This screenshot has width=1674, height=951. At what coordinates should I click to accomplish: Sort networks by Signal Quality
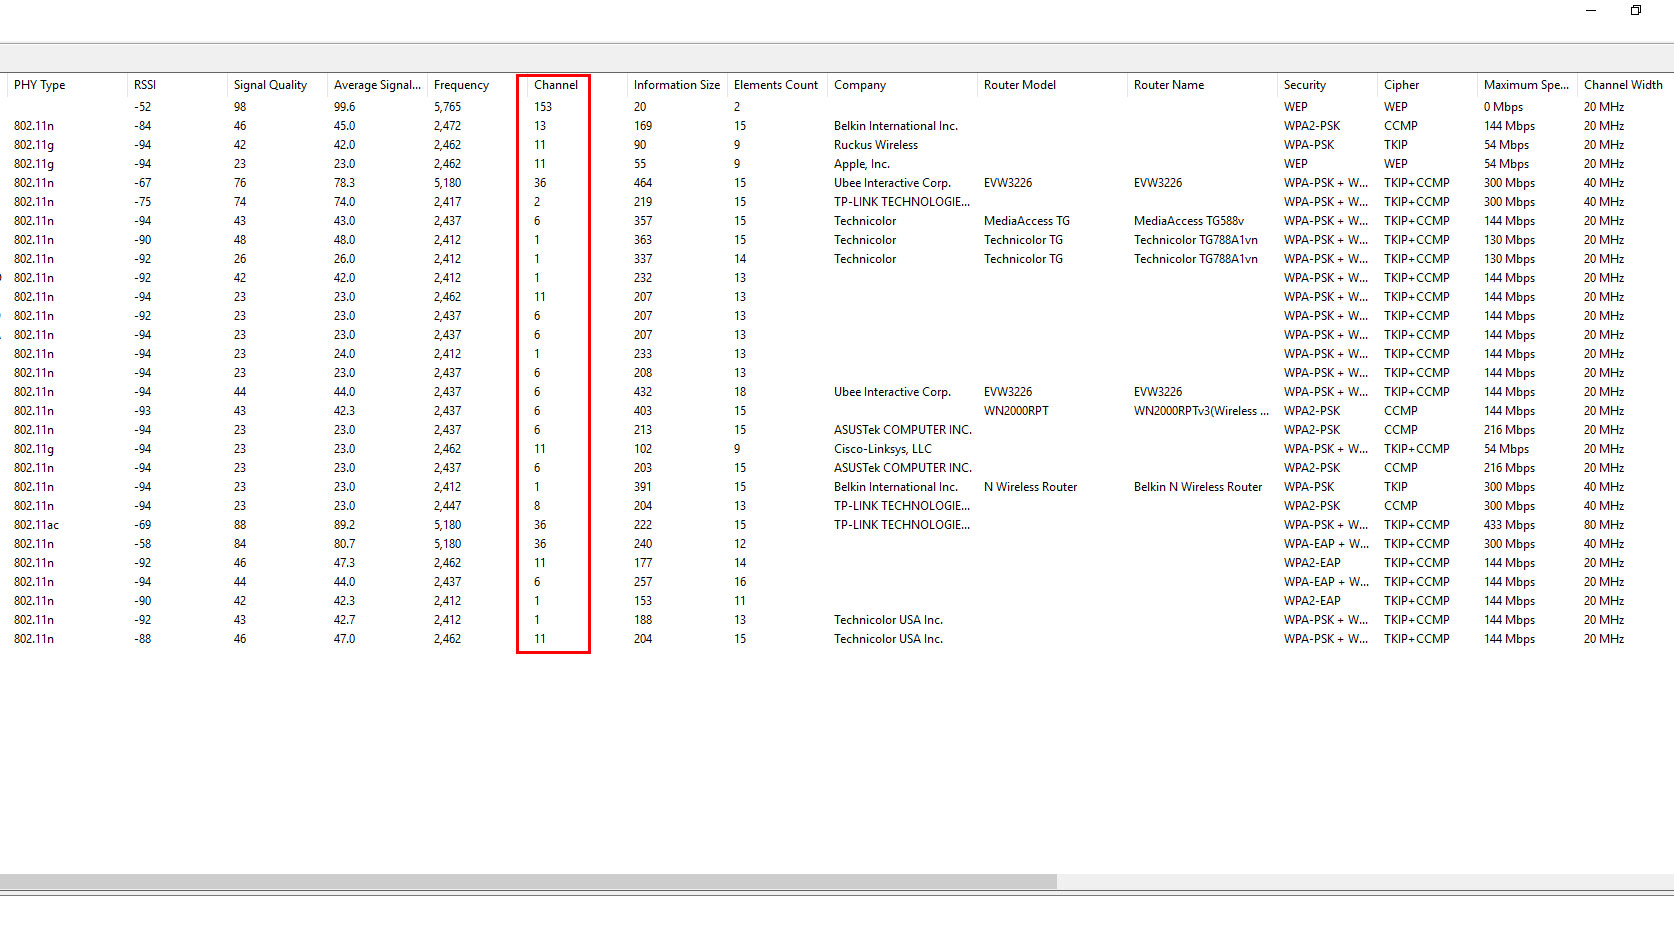coord(271,85)
